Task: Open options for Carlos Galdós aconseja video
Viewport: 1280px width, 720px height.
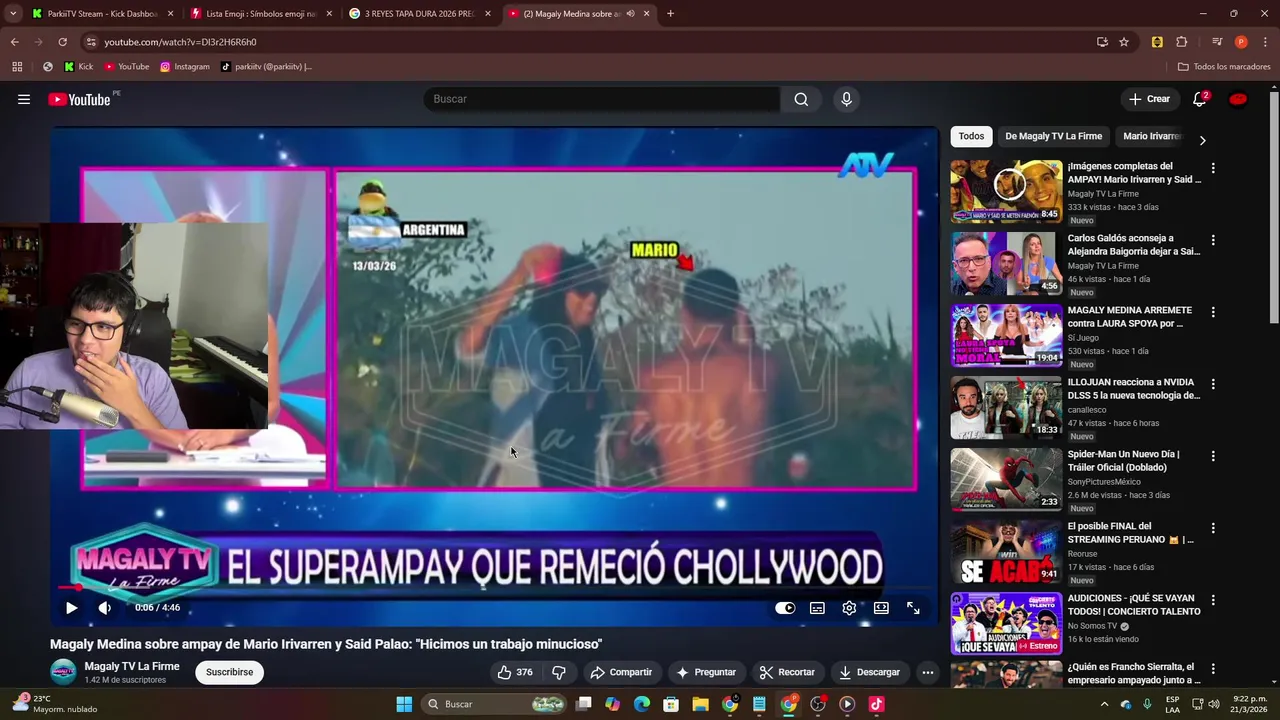Action: point(1213,240)
